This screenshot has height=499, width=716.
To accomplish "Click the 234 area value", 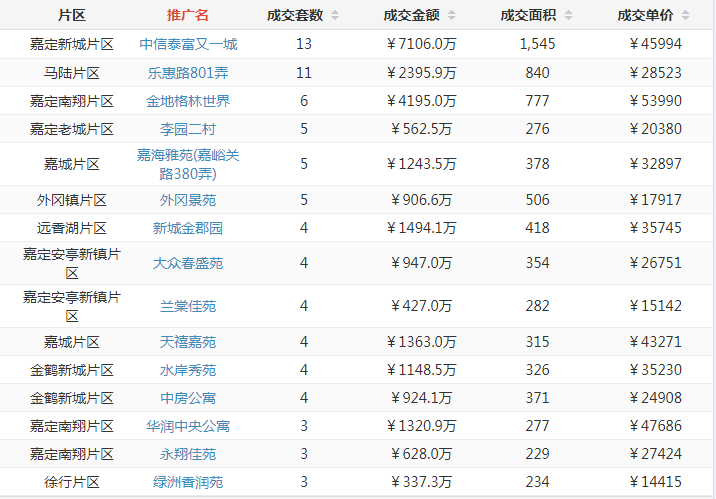I will tap(537, 482).
